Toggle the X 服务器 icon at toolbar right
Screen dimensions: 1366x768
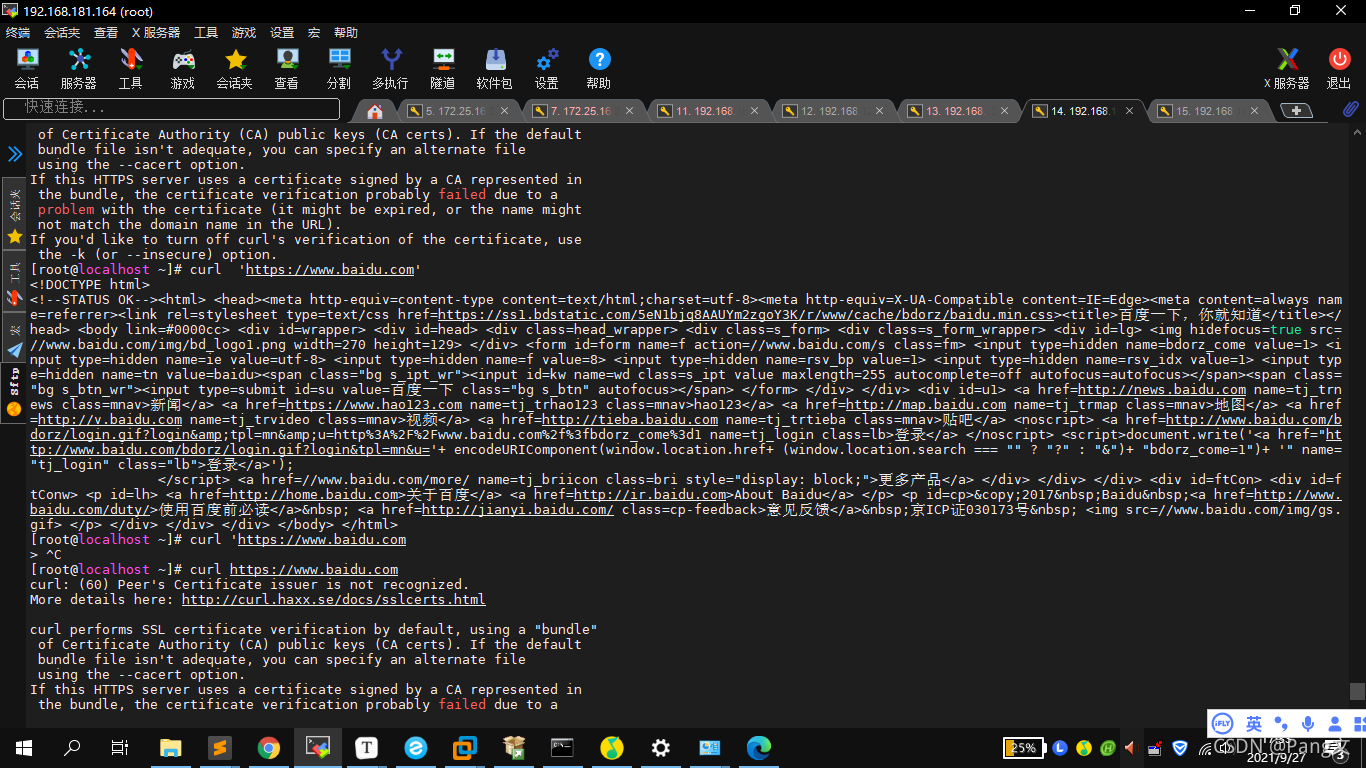tap(1287, 69)
